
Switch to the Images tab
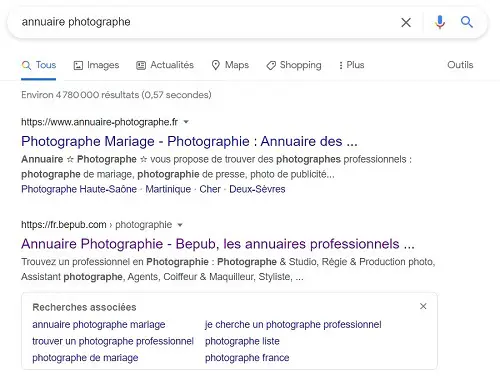[x=96, y=65]
